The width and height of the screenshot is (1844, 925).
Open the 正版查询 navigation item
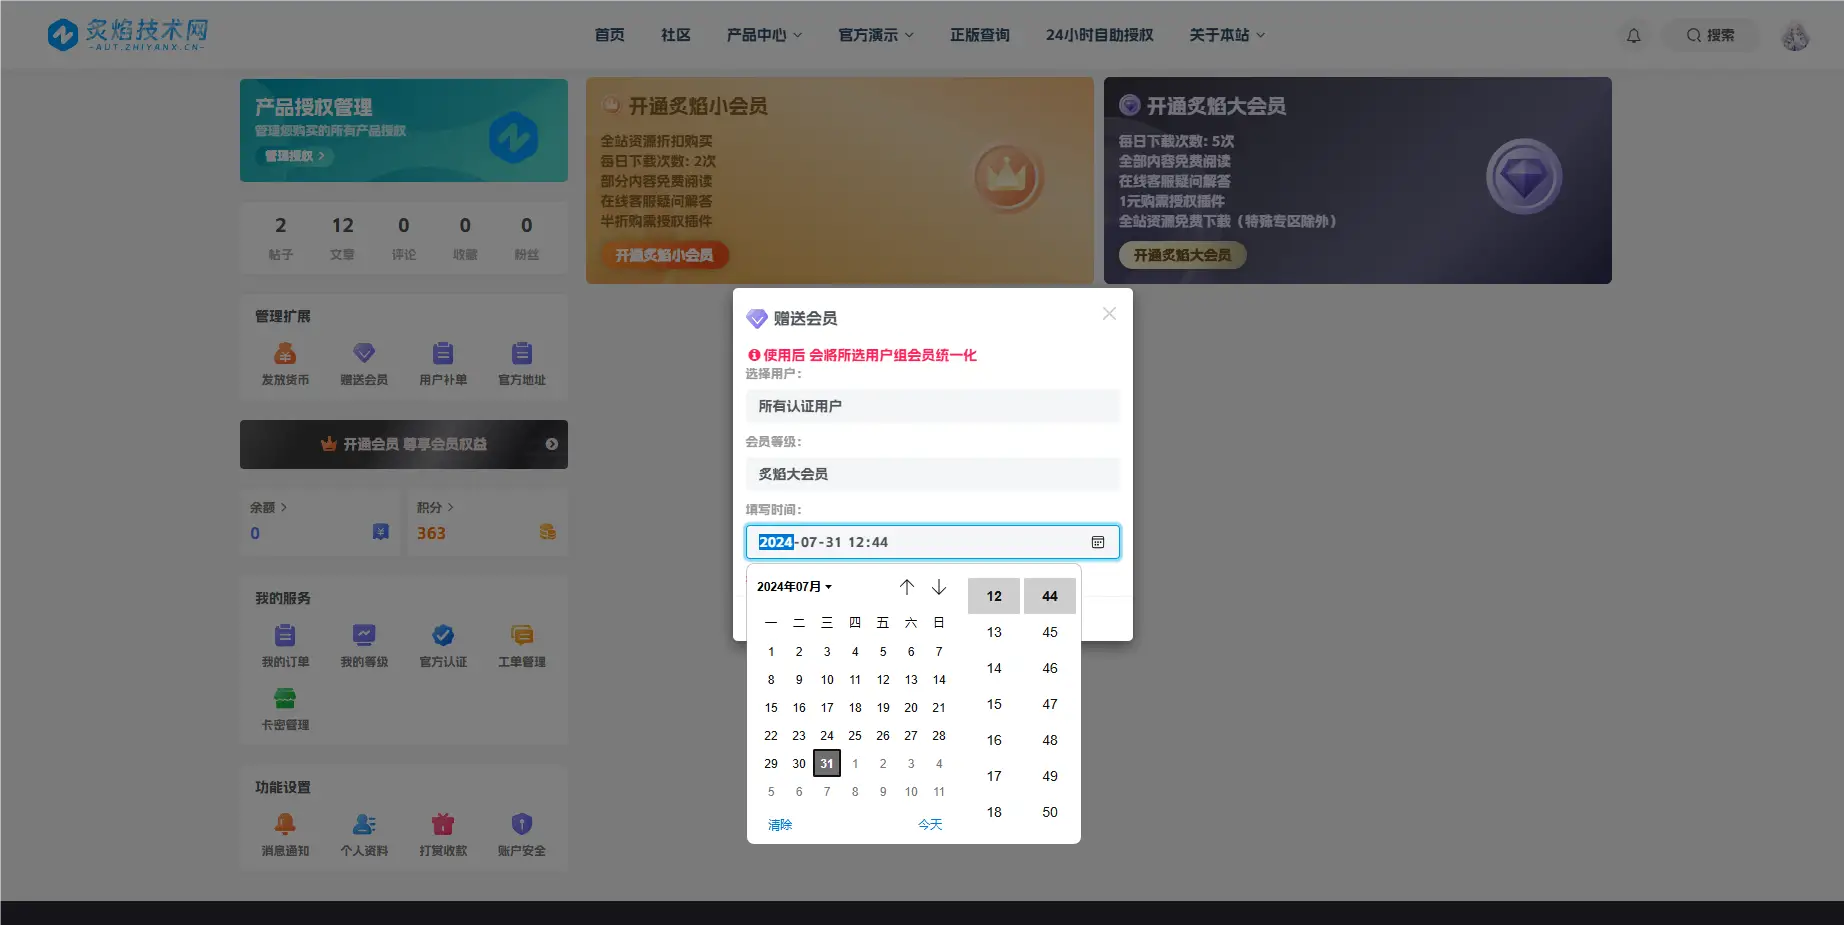(x=979, y=35)
